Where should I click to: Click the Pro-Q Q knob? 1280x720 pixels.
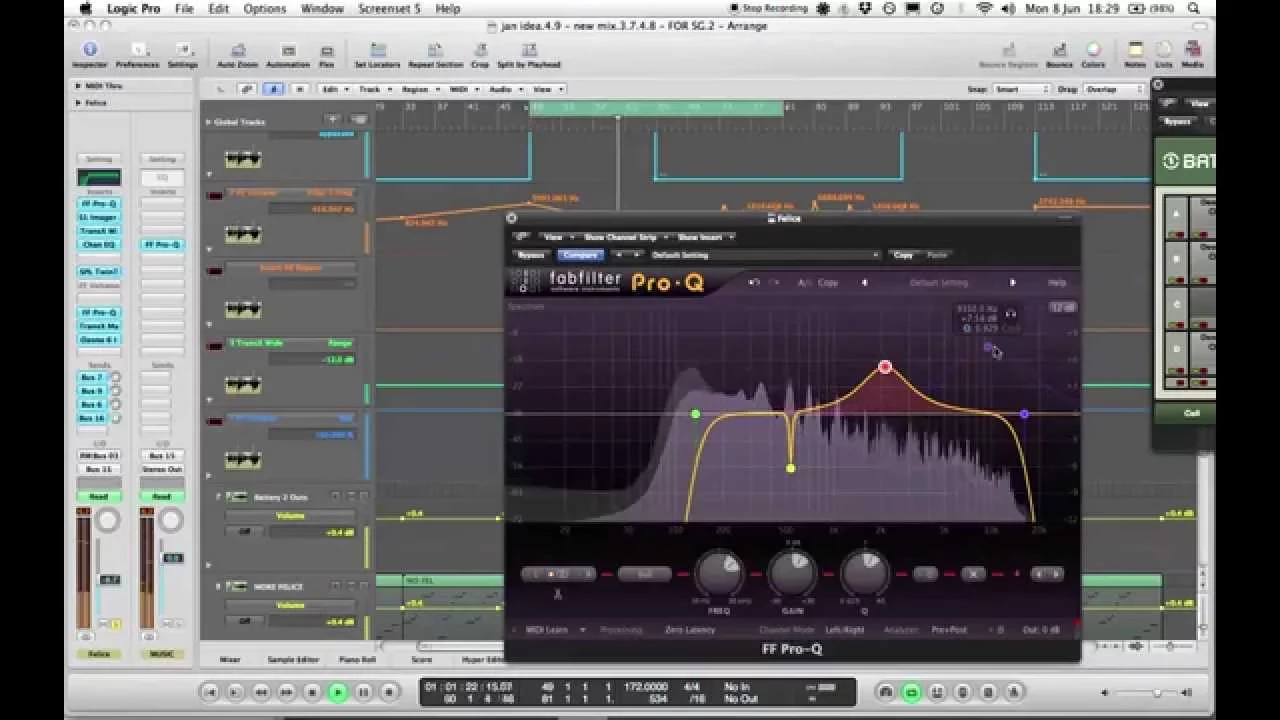tap(865, 573)
